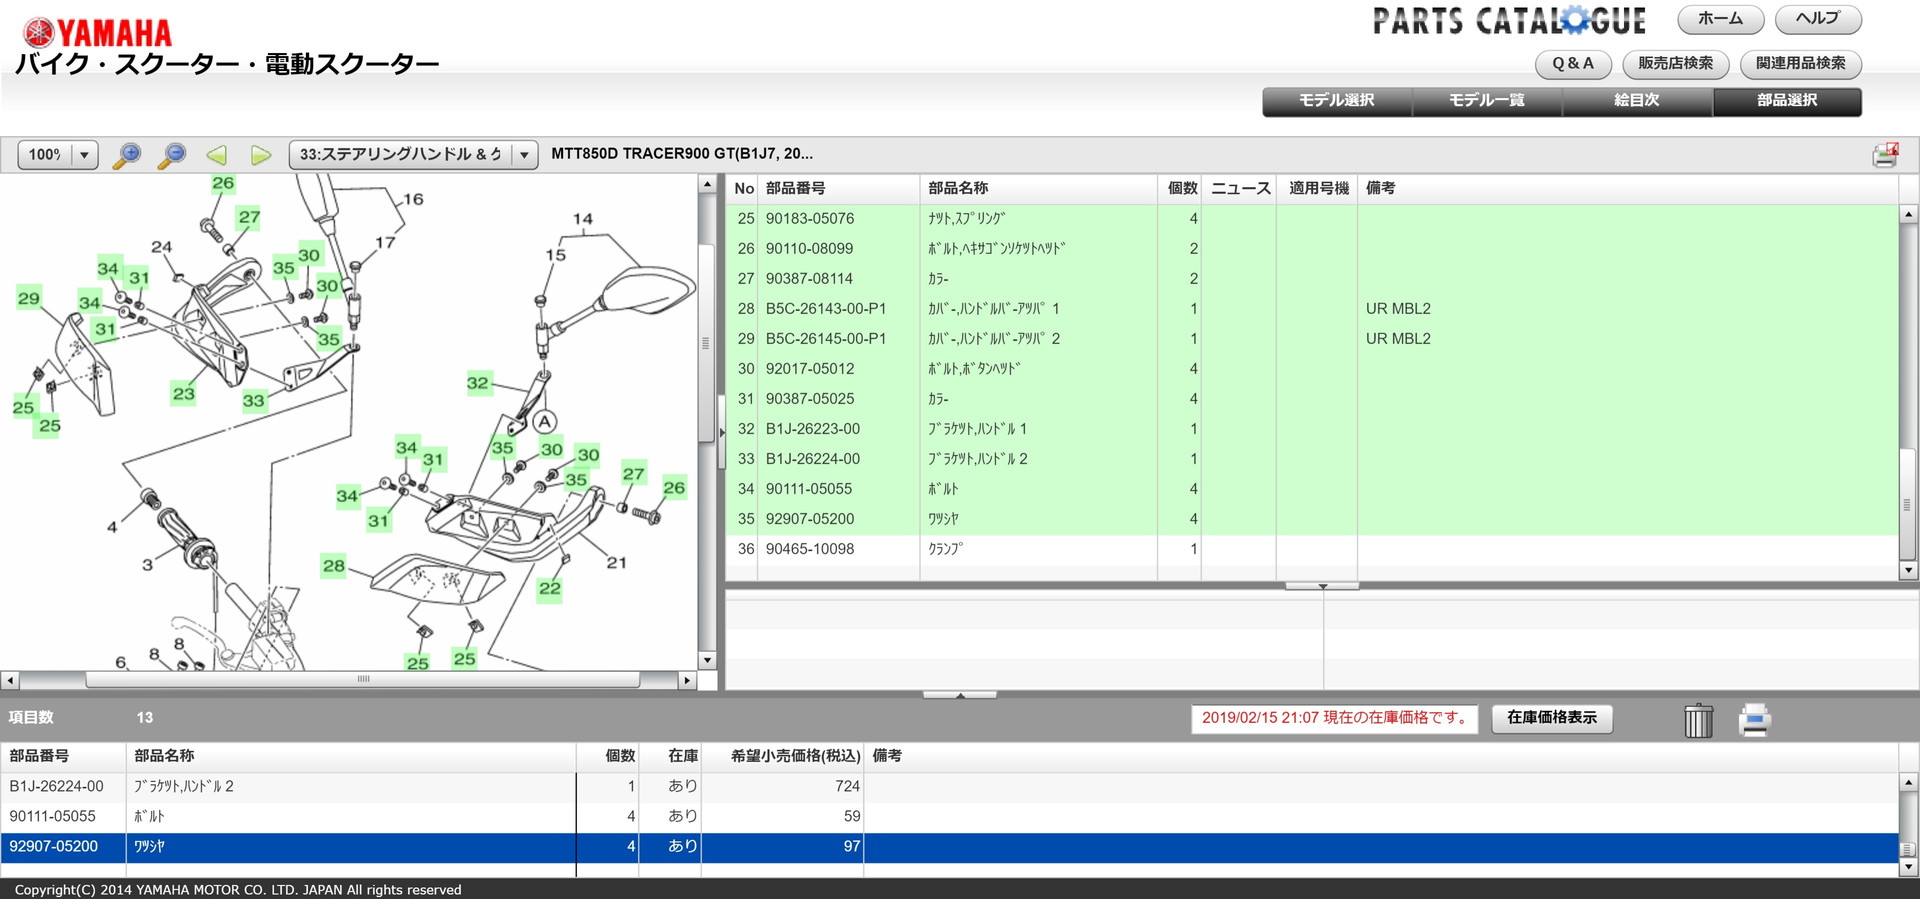Image resolution: width=1920 pixels, height=899 pixels.
Task: Open the 100% zoom level dropdown
Action: (58, 154)
